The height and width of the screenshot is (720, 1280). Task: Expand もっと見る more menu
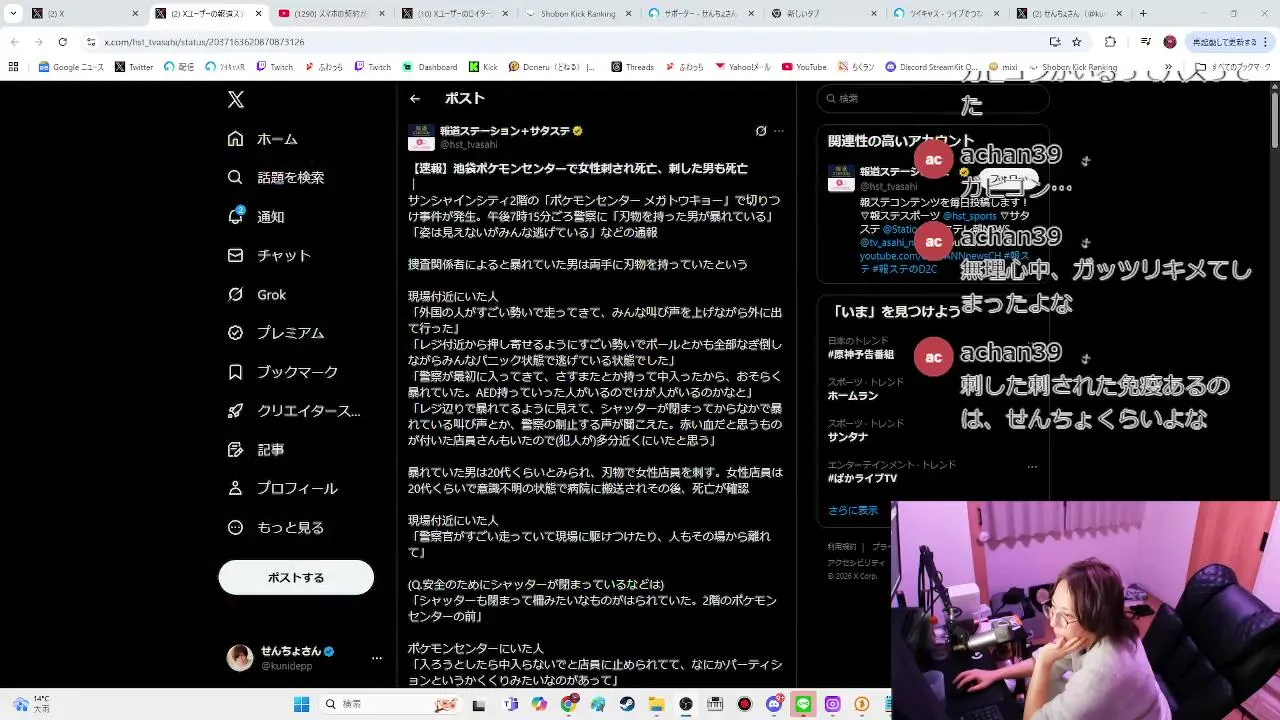tap(276, 527)
